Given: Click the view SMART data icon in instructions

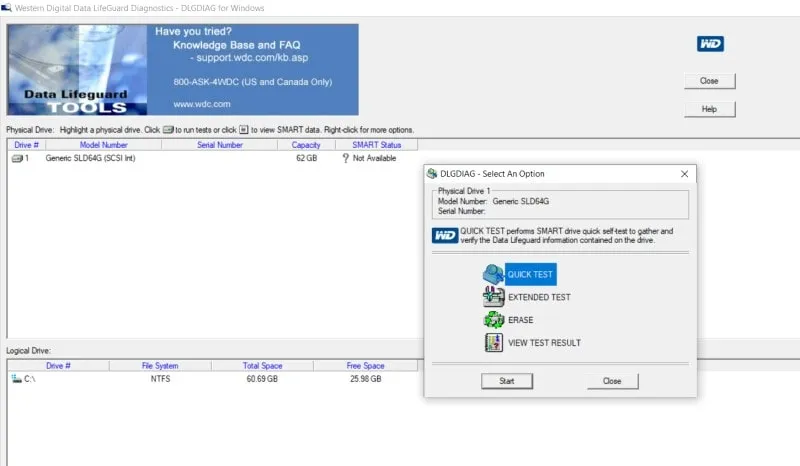Looking at the screenshot, I should click(x=243, y=130).
